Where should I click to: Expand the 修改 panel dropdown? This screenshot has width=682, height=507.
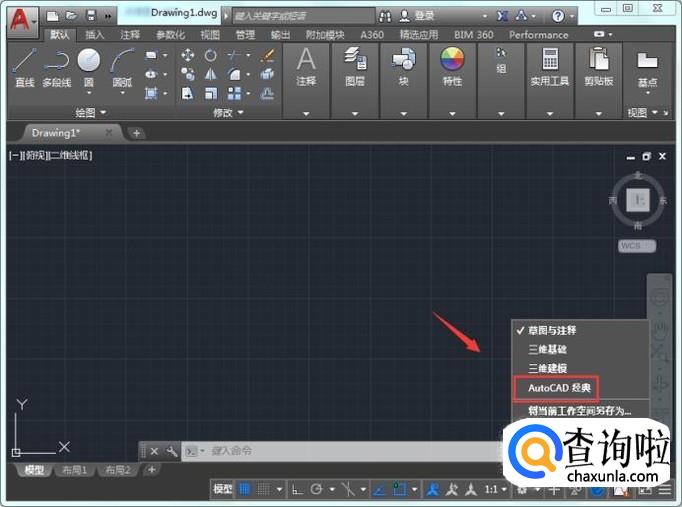tap(240, 113)
